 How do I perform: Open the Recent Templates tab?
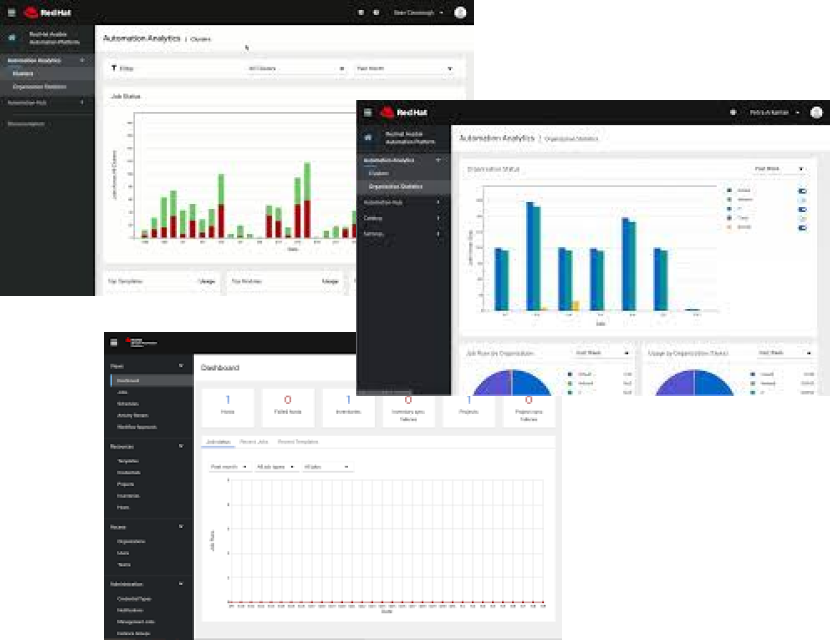click(299, 441)
